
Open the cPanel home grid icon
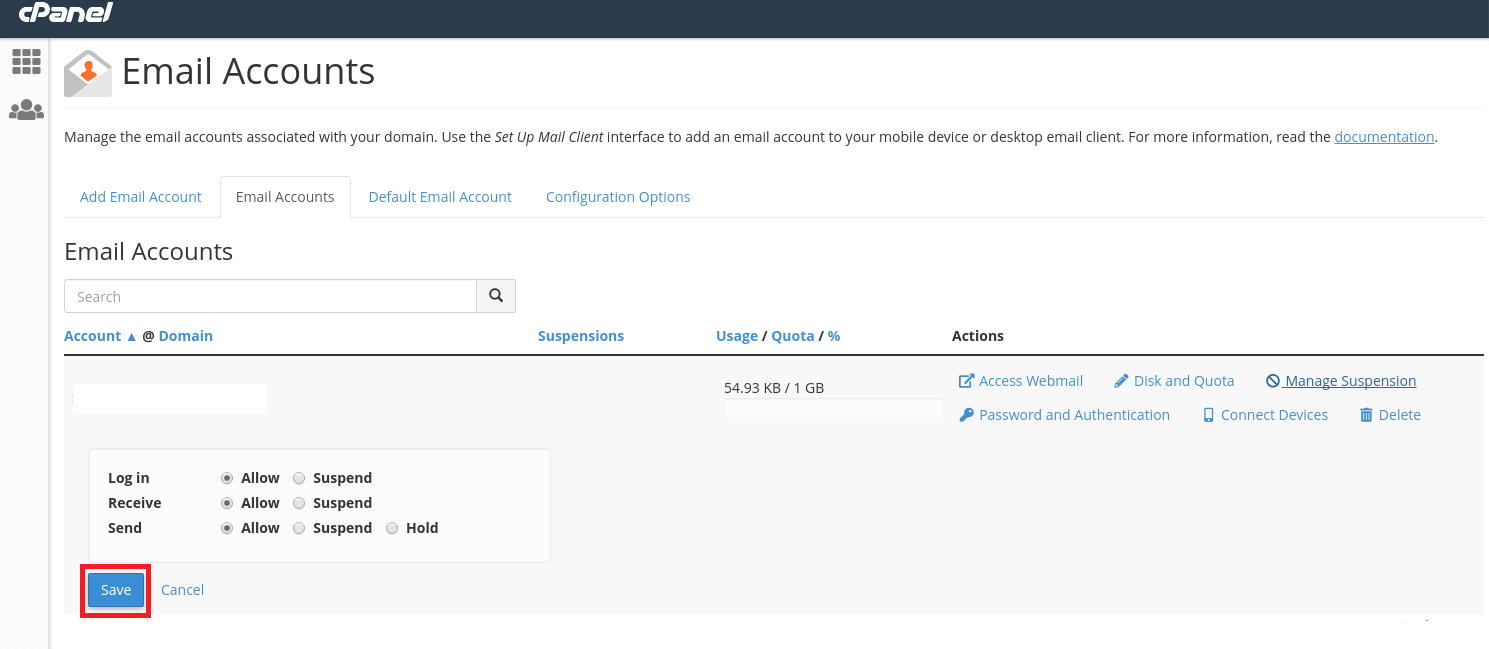tap(26, 61)
